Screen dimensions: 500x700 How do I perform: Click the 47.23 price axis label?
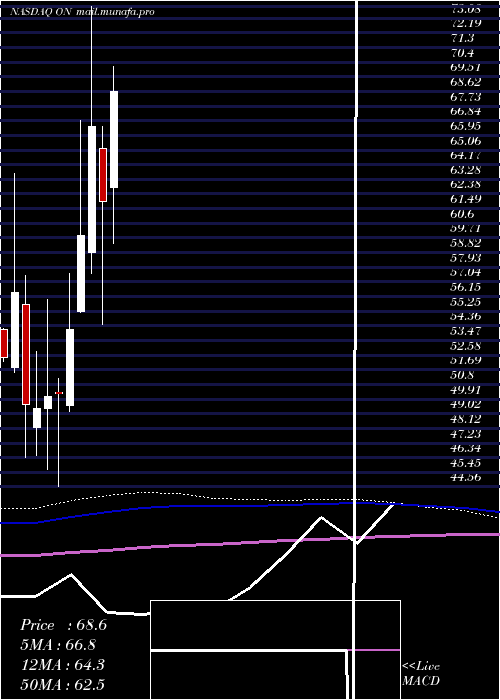pyautogui.click(x=465, y=433)
